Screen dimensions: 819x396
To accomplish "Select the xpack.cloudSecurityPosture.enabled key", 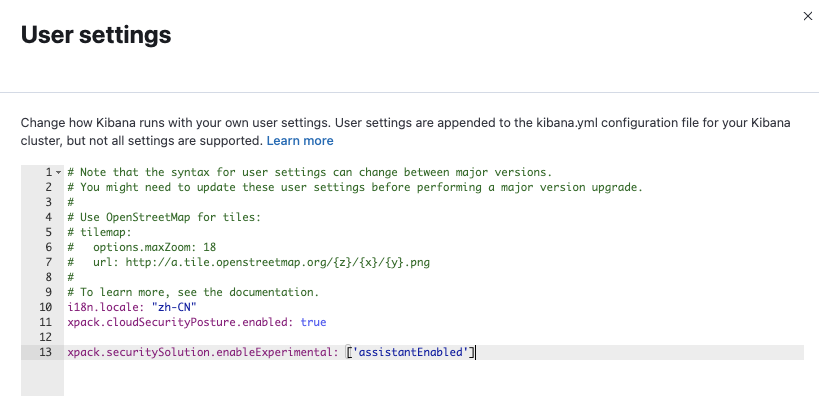I will click(180, 322).
